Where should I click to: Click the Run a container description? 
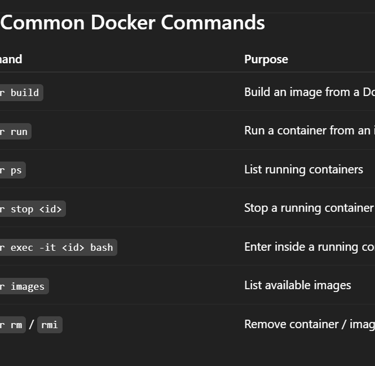(x=309, y=131)
